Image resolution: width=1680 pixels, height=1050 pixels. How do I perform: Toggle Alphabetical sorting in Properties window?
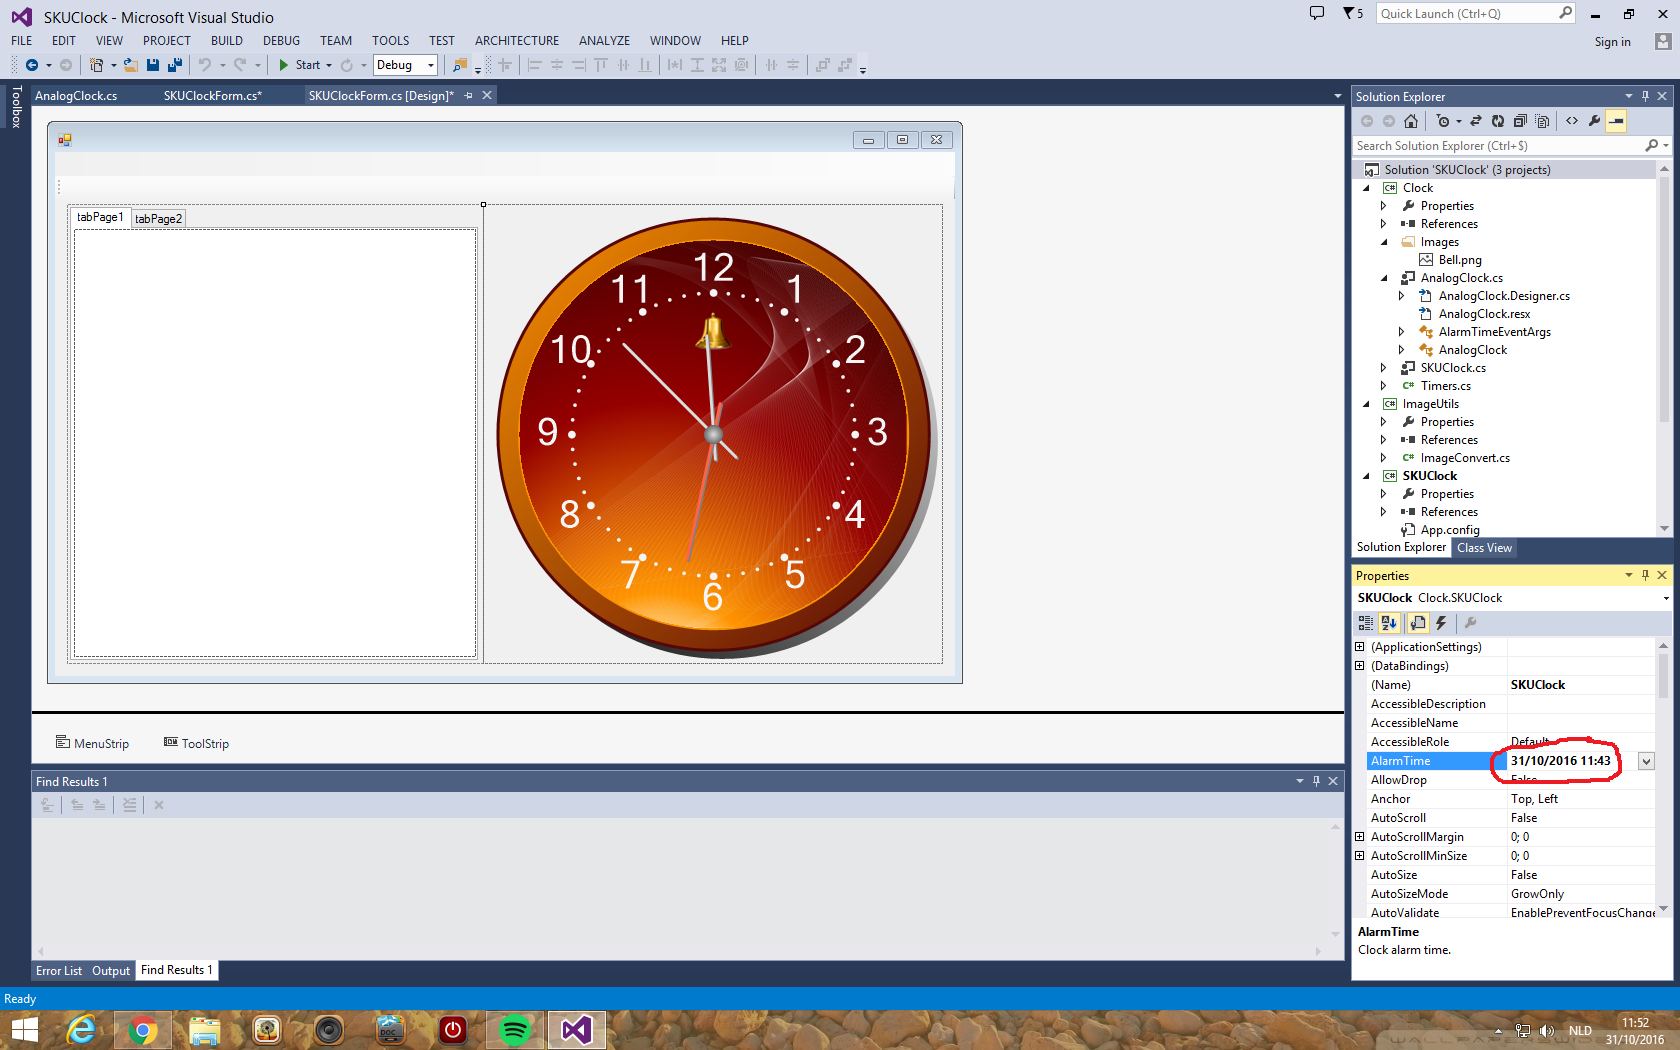[1389, 622]
